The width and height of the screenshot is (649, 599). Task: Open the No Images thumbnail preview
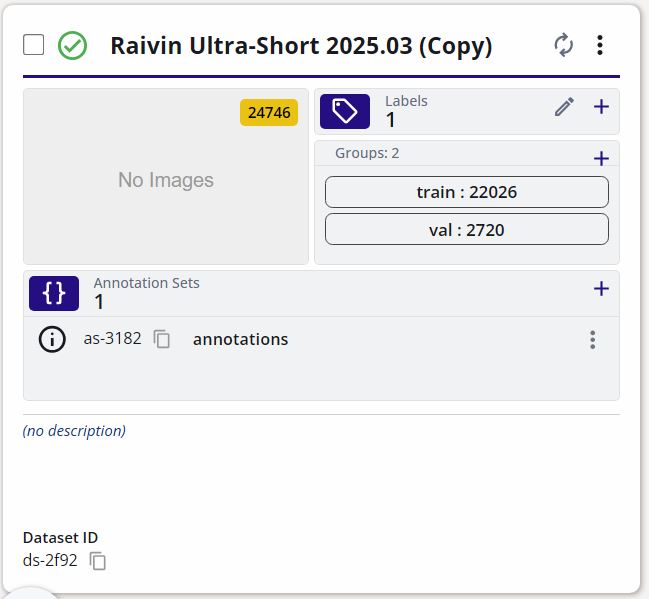(166, 180)
